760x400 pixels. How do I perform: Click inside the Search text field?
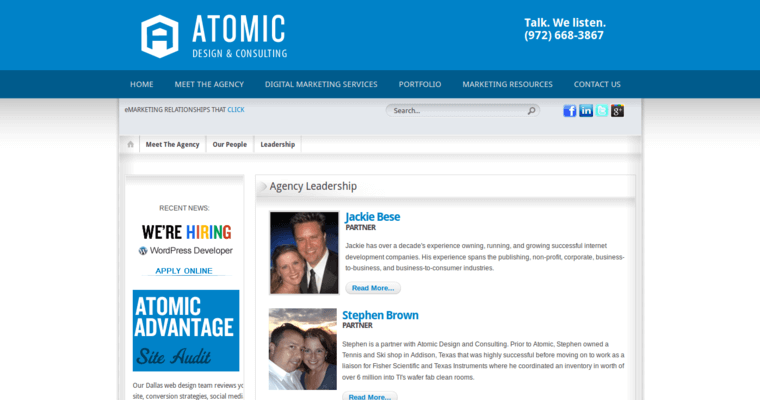pos(455,111)
